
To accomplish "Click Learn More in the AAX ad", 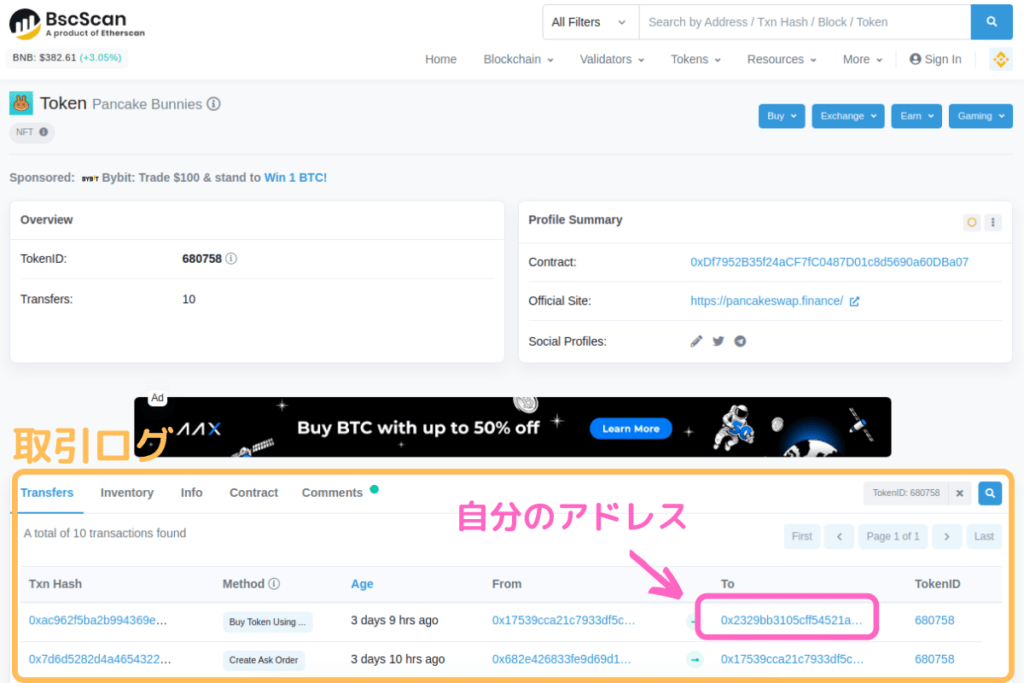I will tap(631, 429).
